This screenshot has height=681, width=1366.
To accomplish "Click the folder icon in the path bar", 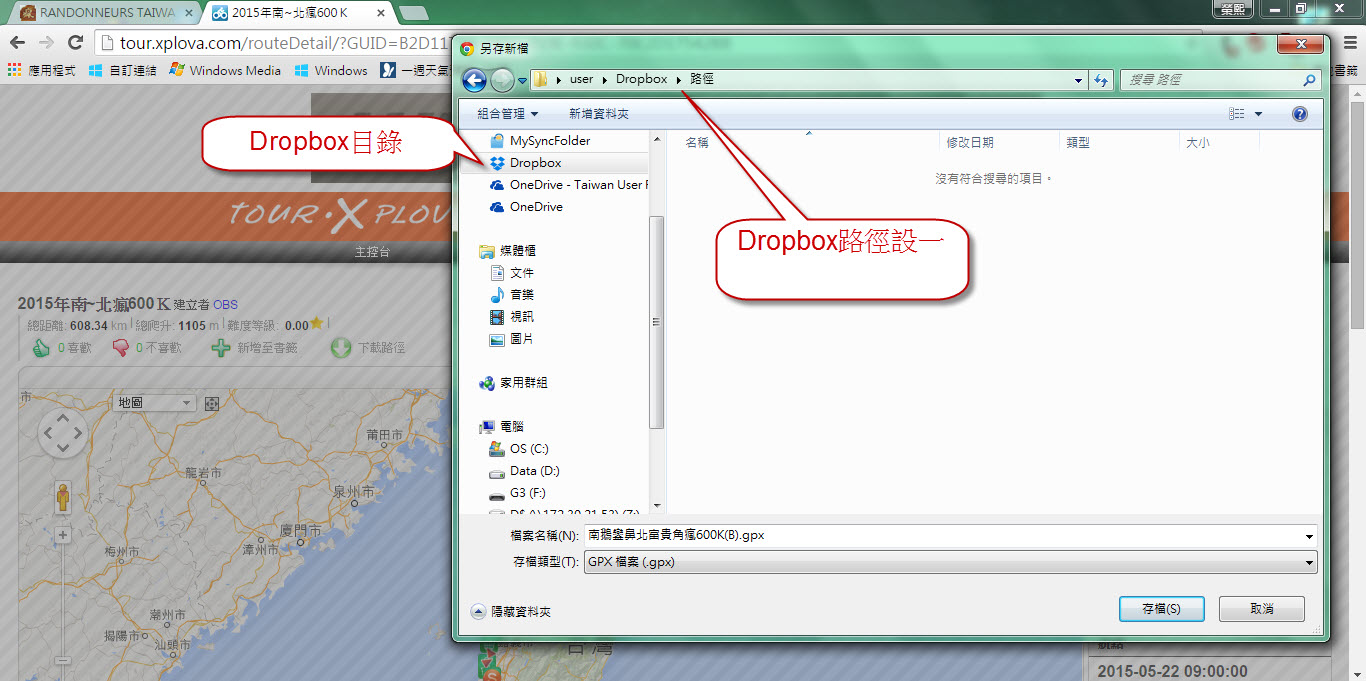I will (540, 79).
